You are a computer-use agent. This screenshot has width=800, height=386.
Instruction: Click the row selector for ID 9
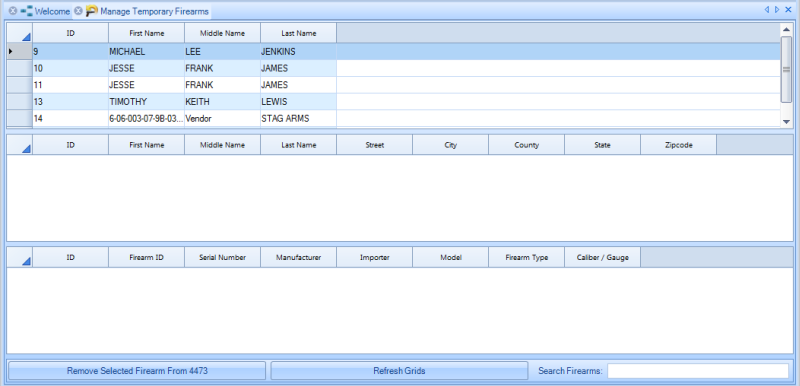point(19,52)
